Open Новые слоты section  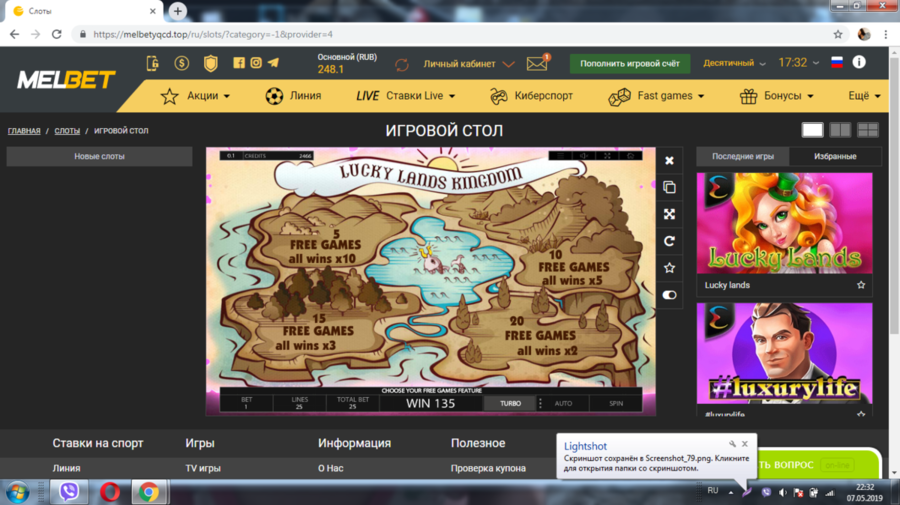(x=99, y=156)
